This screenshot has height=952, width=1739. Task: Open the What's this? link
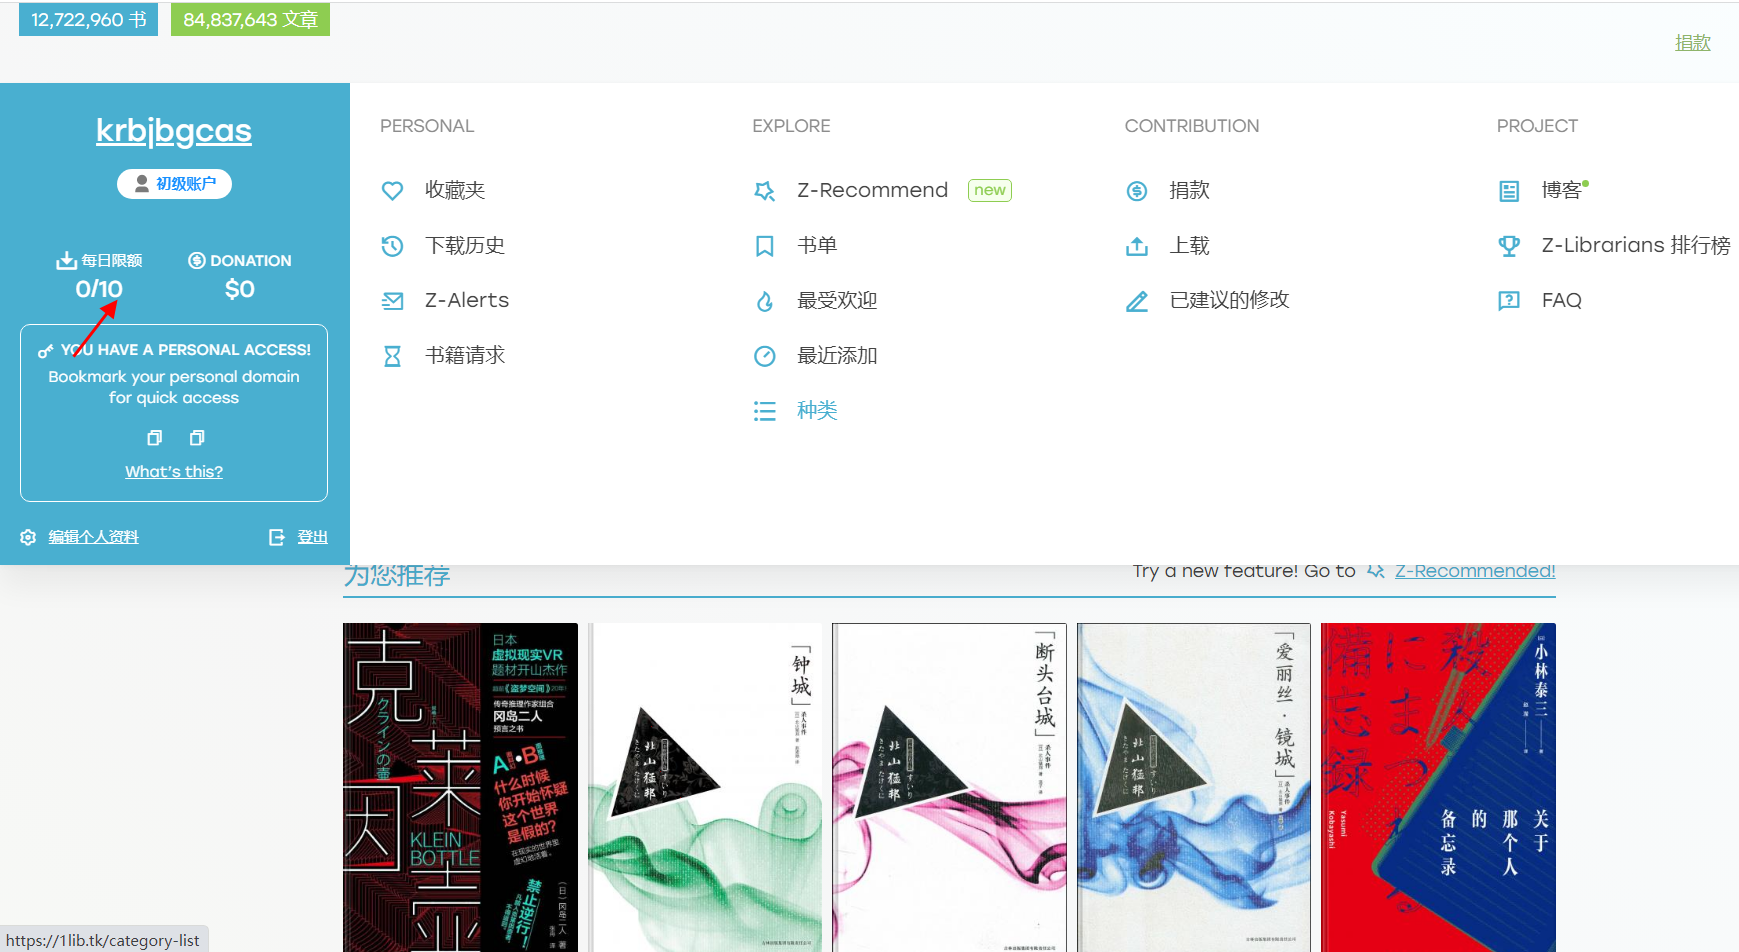tap(174, 472)
